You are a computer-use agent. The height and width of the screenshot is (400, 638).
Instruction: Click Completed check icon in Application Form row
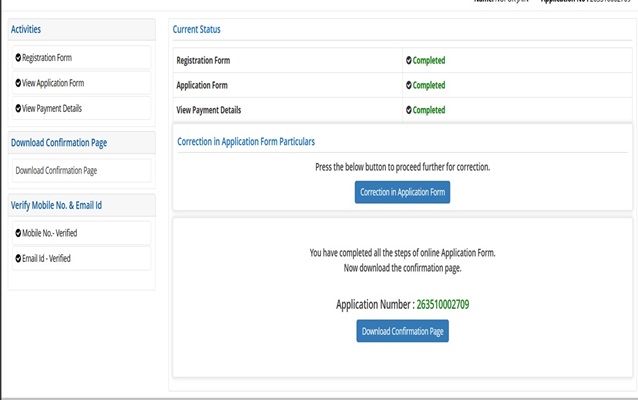[409, 85]
